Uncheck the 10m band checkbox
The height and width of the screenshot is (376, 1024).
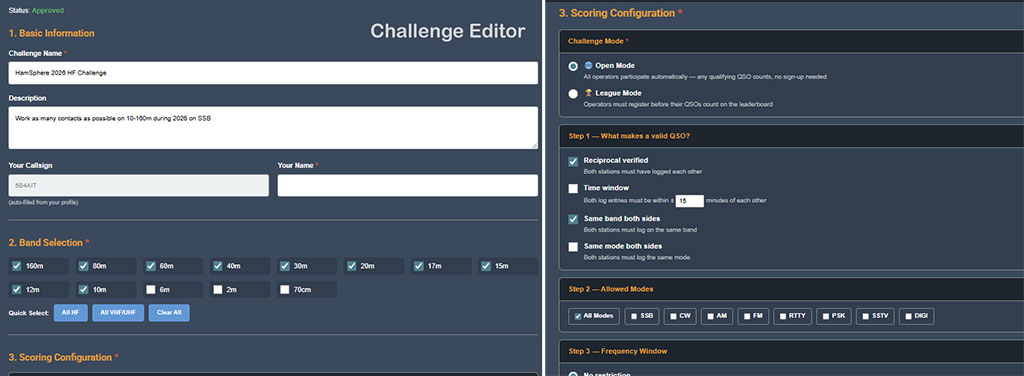[x=84, y=289]
